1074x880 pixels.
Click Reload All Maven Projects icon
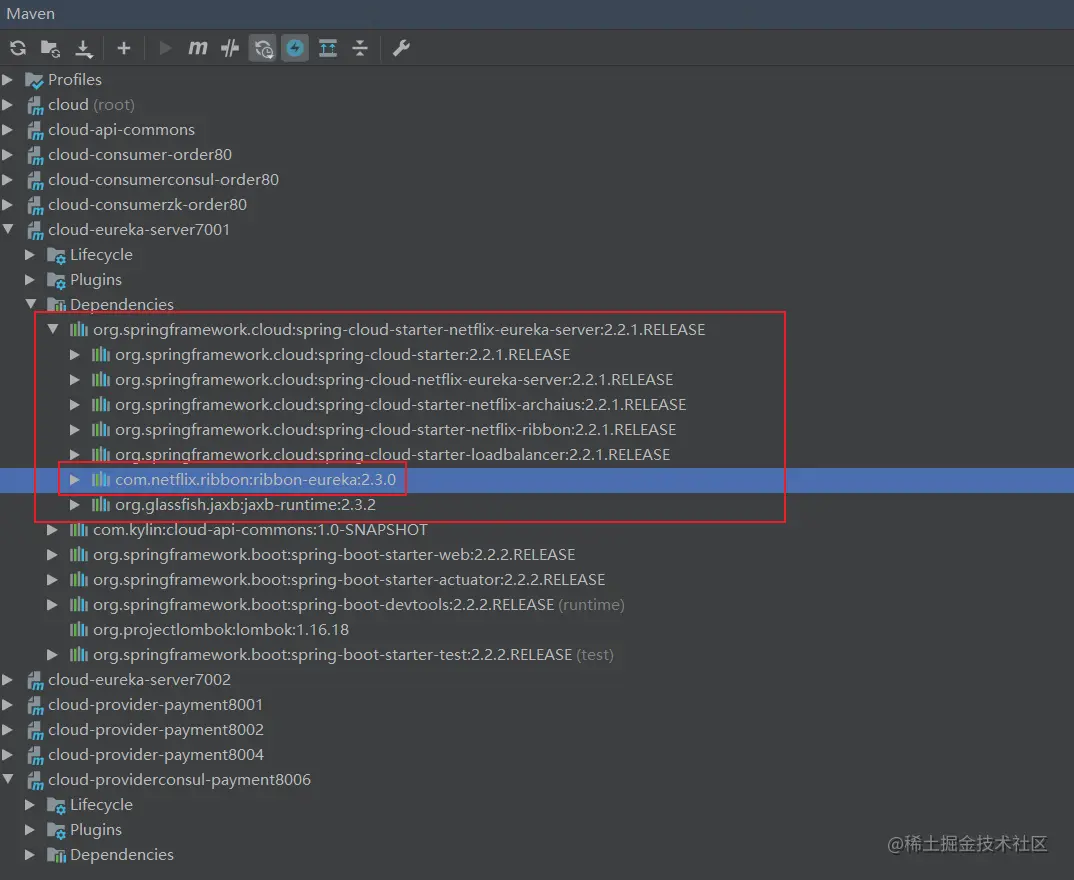(18, 48)
